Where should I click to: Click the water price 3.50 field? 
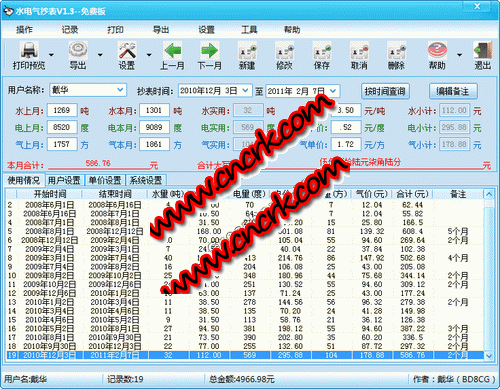(x=346, y=110)
